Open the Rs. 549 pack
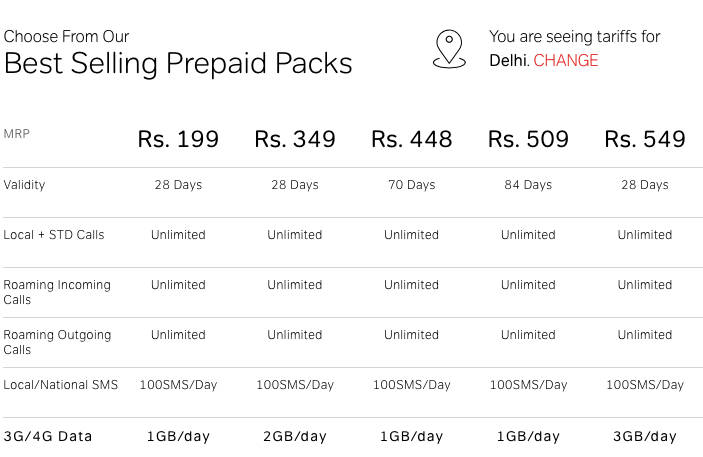Screen dimensions: 703x457 click(645, 139)
